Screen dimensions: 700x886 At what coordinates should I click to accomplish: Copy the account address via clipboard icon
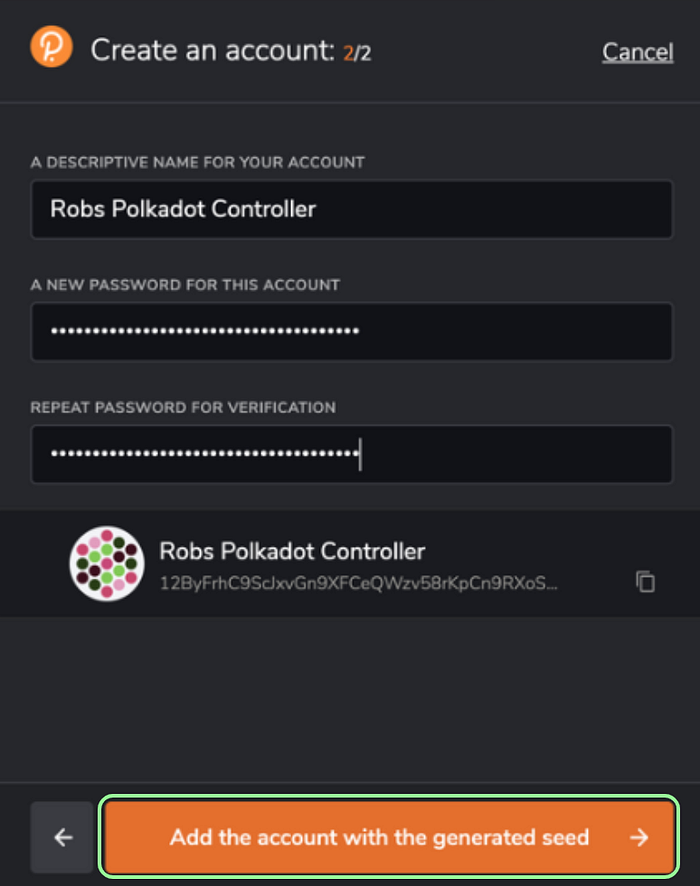point(645,581)
